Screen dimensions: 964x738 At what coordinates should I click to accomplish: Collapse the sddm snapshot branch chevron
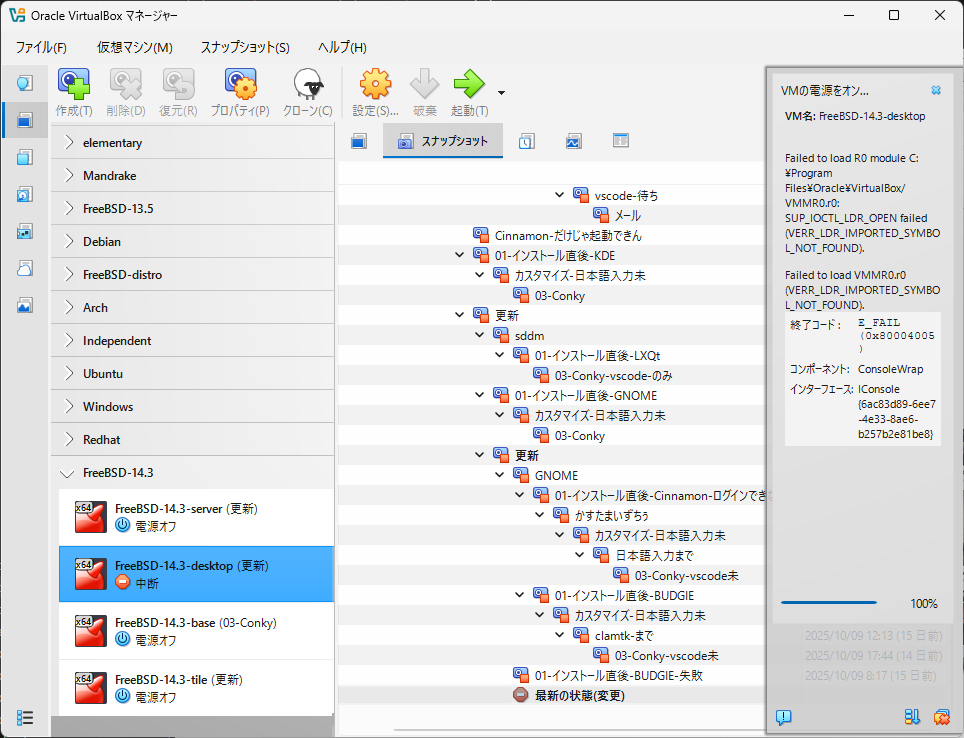click(x=480, y=335)
